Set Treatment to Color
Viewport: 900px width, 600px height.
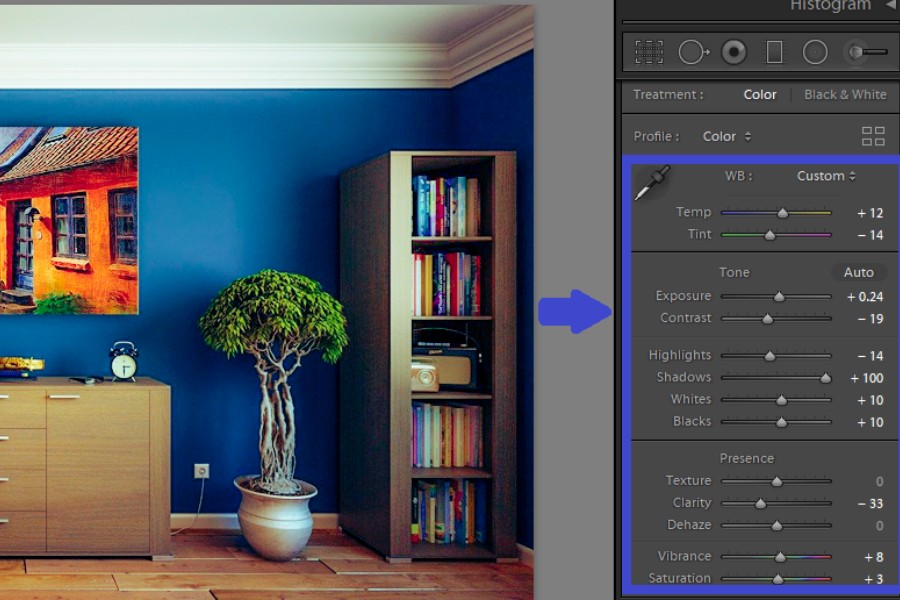coord(760,94)
